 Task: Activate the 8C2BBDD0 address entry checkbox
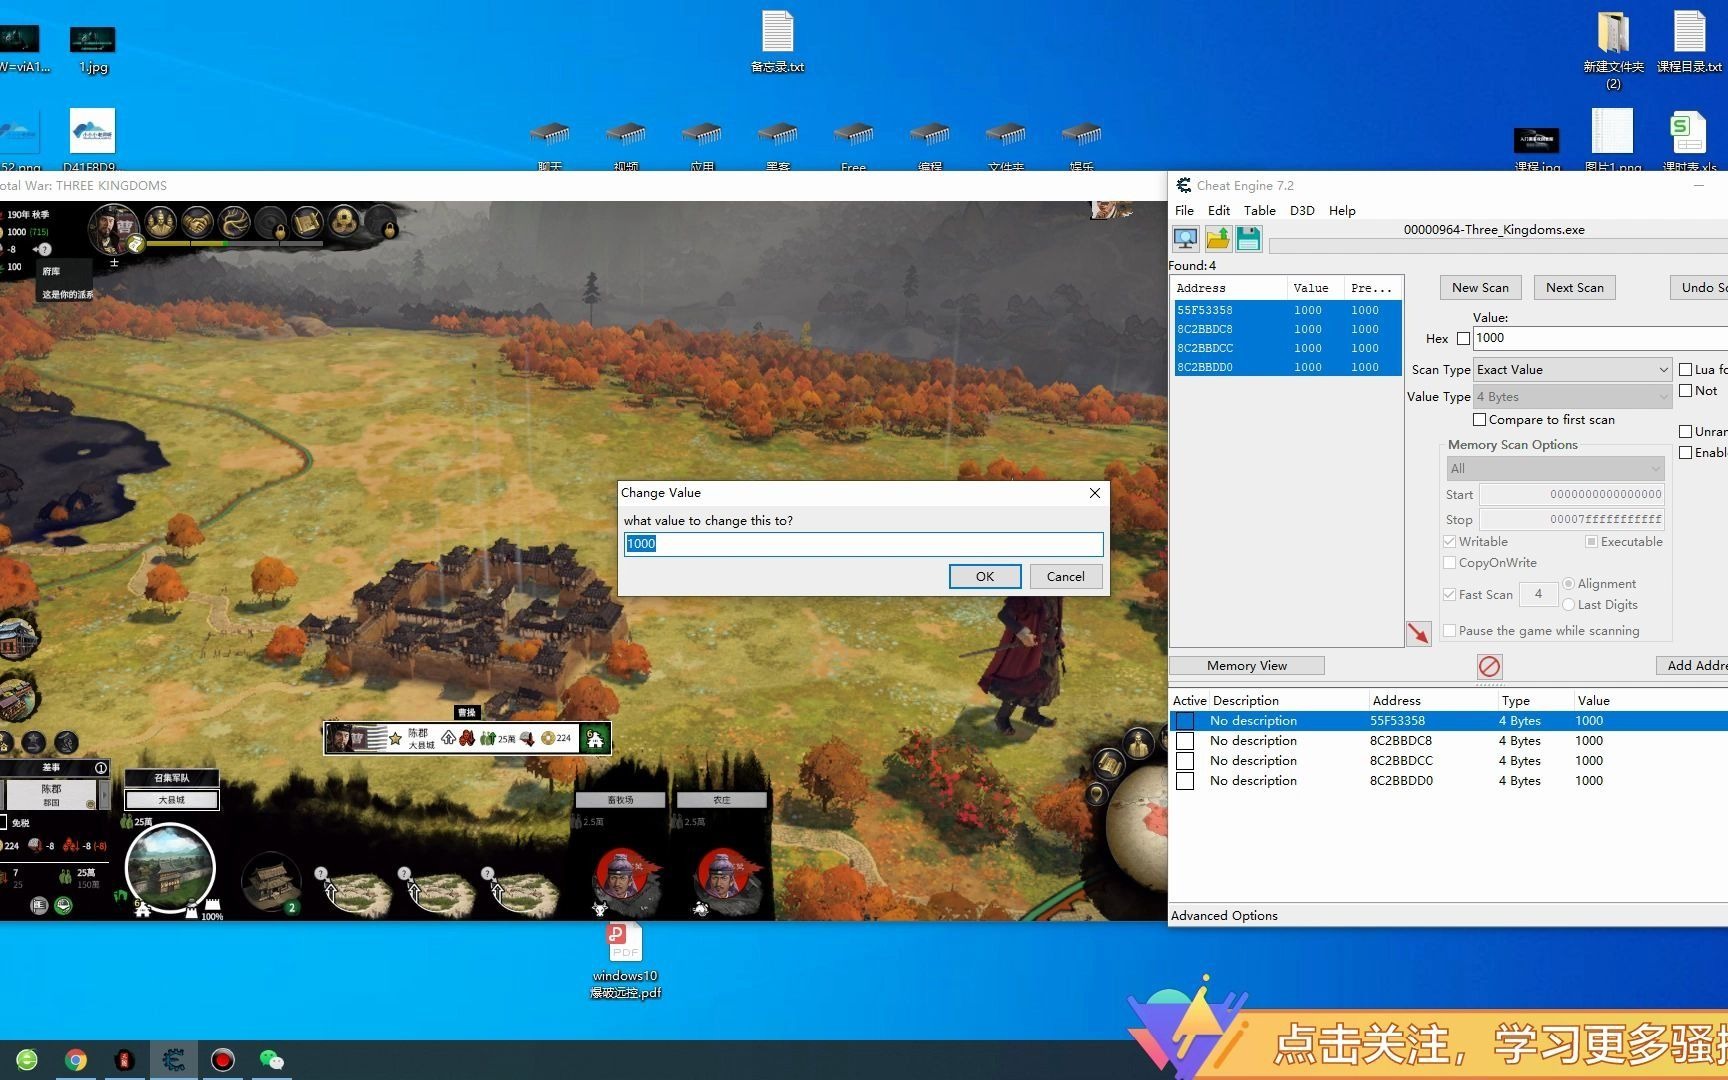(1185, 781)
